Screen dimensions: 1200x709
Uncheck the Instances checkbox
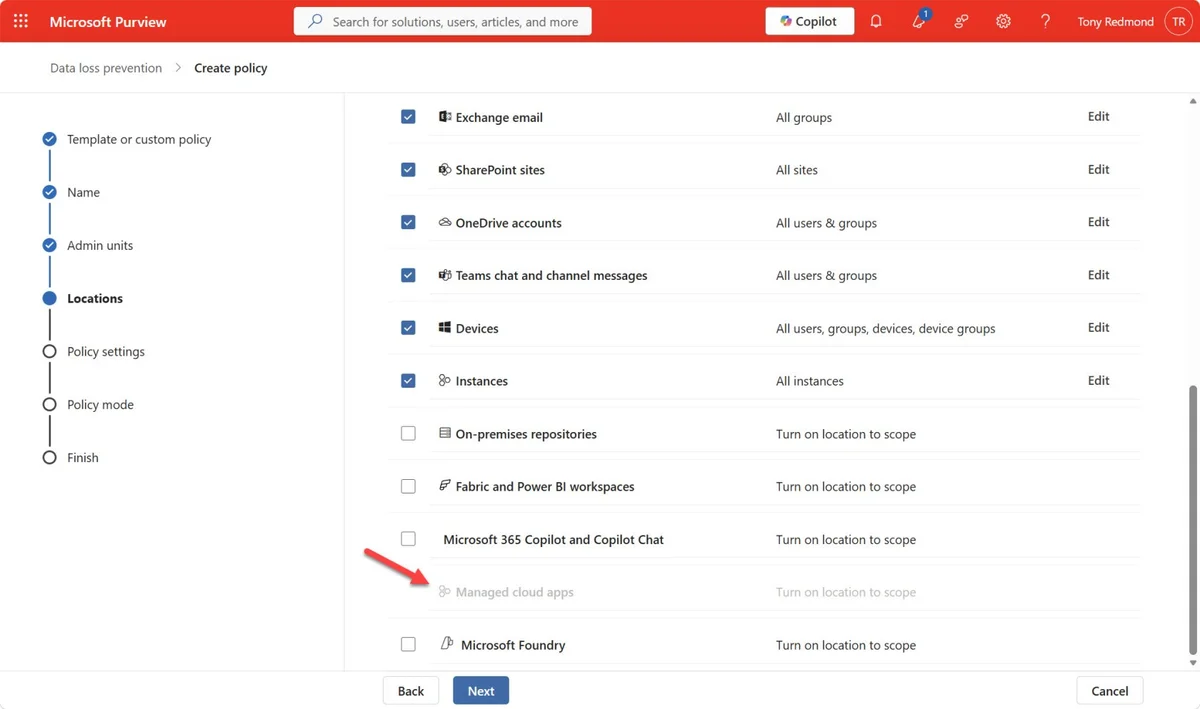point(408,381)
